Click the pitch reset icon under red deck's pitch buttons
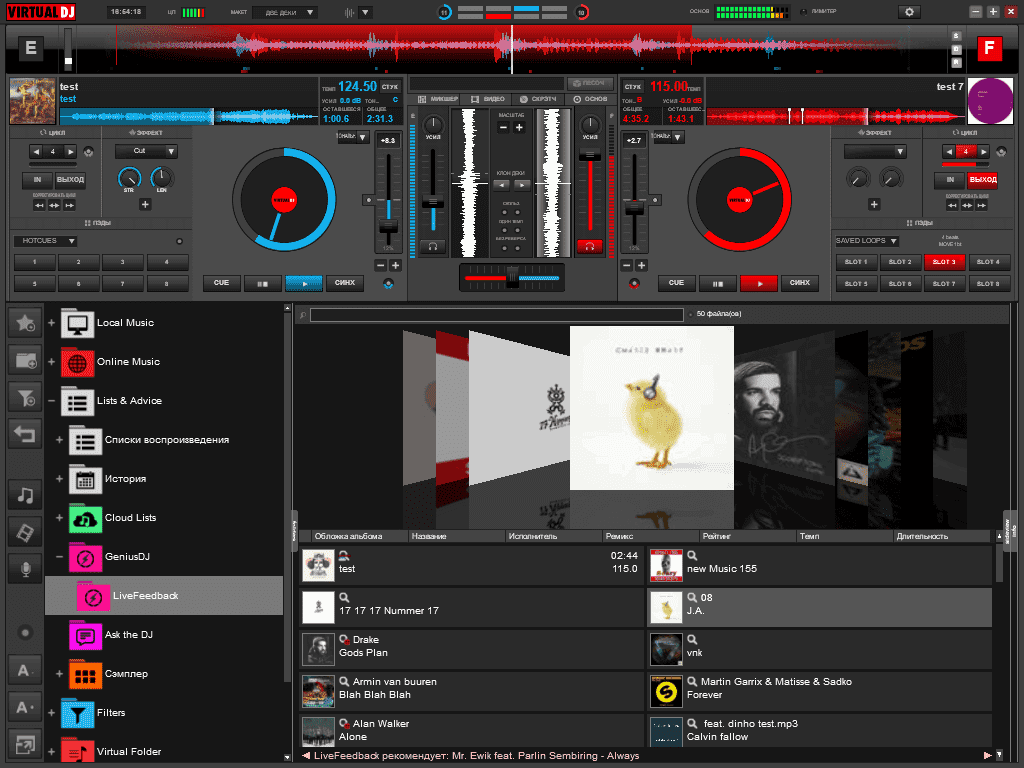This screenshot has width=1024, height=768. tap(634, 283)
